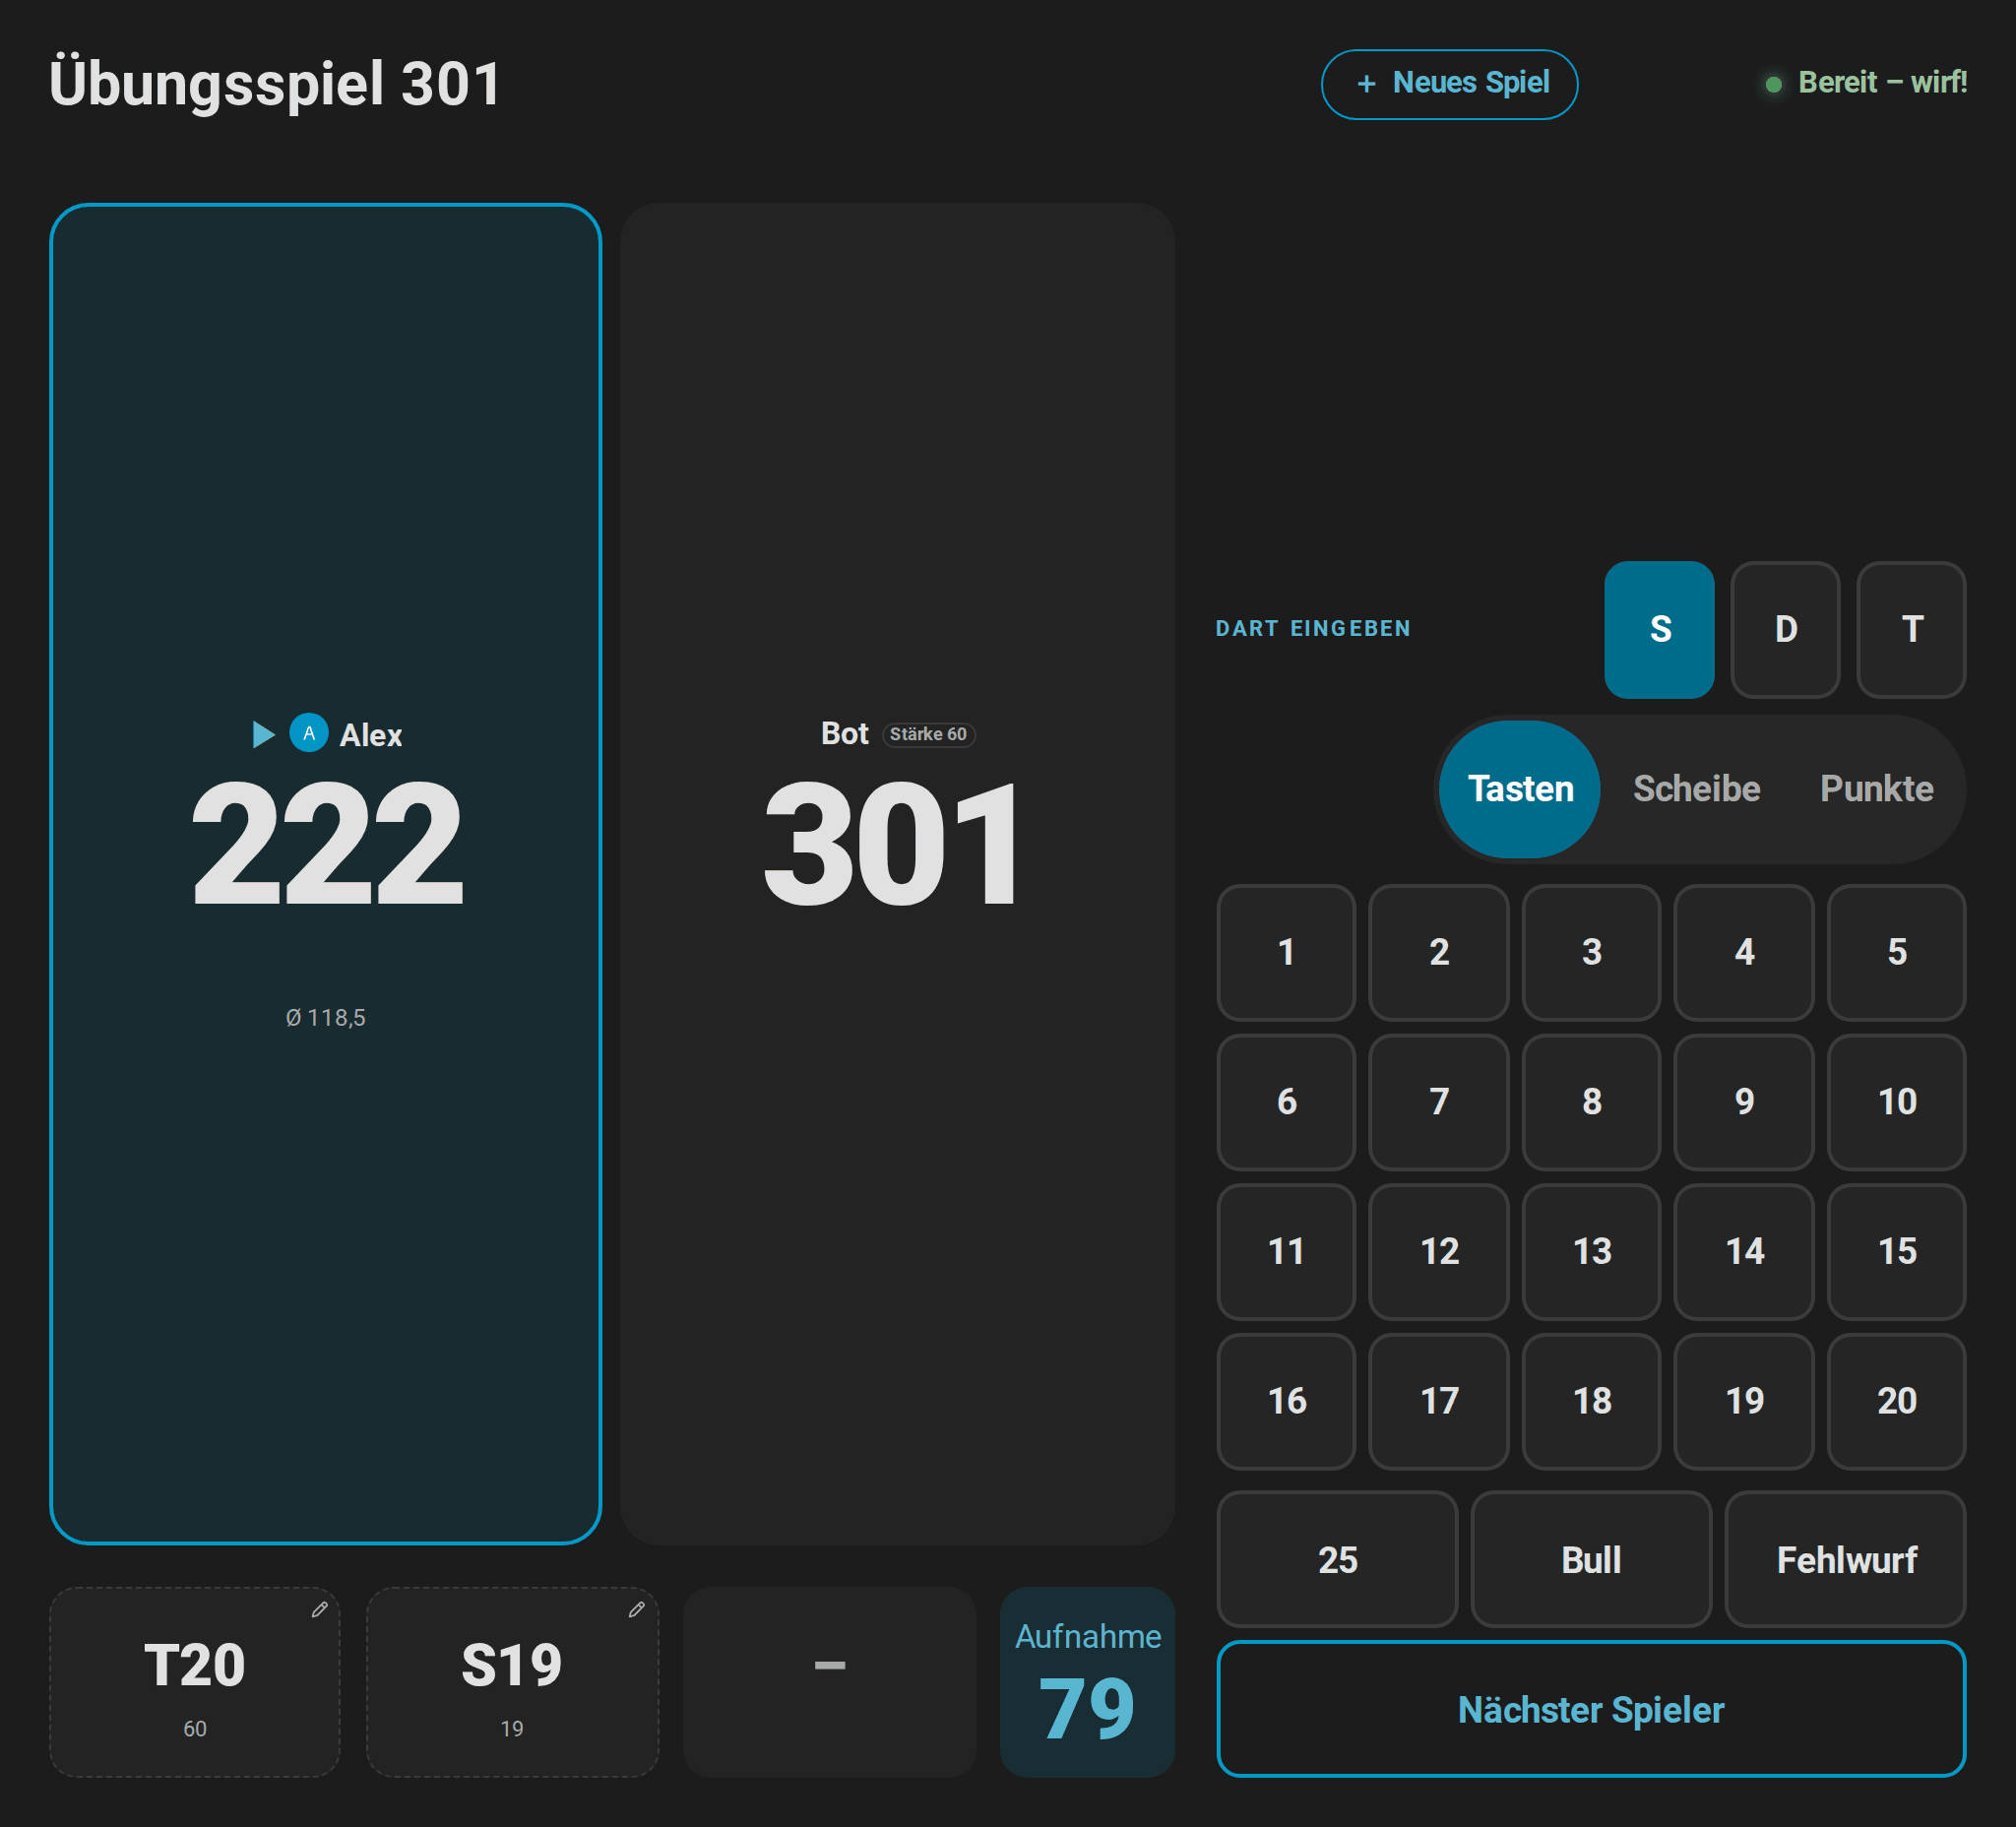
Task: Select the Bot player card showing 301
Action: [x=897, y=874]
